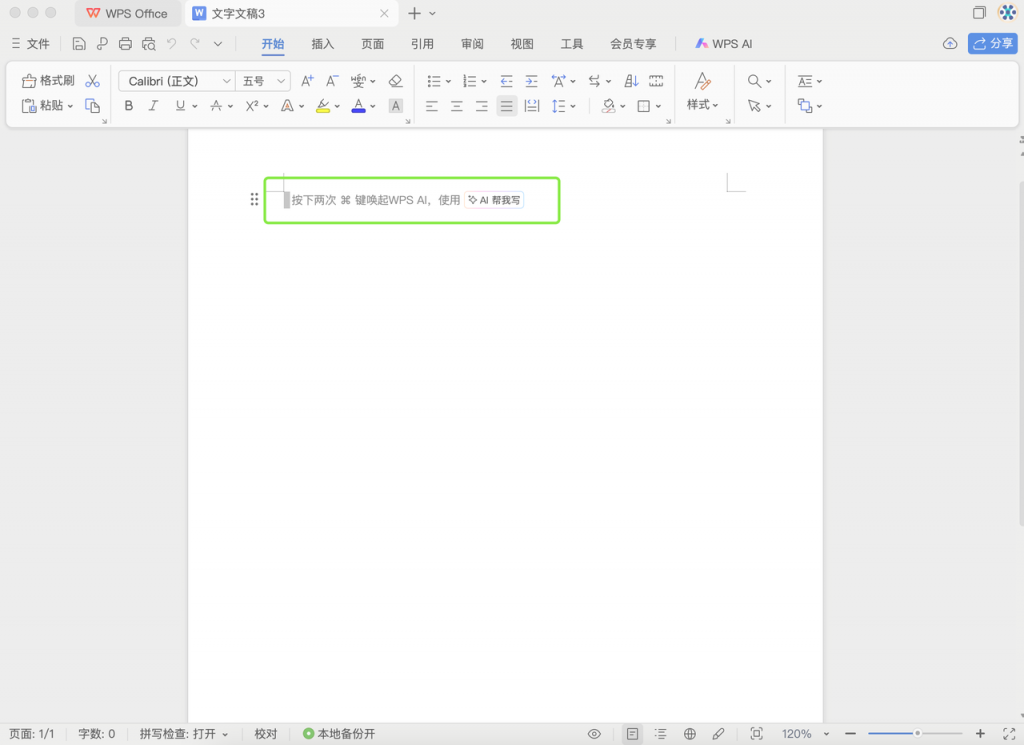This screenshot has height=745, width=1024.
Task: Center align text
Action: tap(456, 106)
